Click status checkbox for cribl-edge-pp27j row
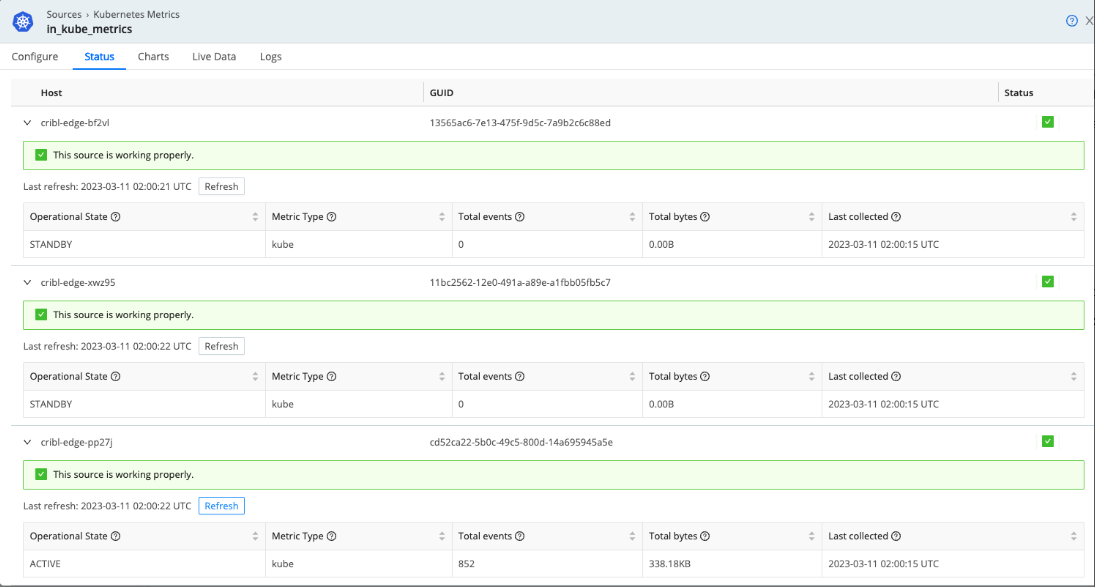Screen dimensions: 1095x587 tap(1047, 441)
